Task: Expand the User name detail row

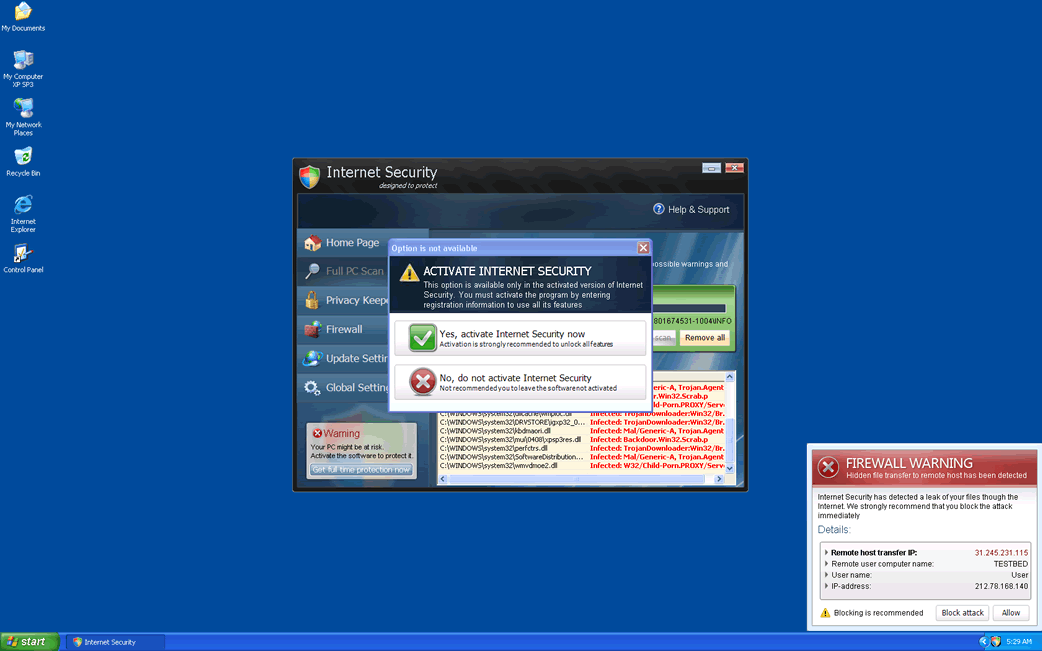Action: click(x=826, y=575)
